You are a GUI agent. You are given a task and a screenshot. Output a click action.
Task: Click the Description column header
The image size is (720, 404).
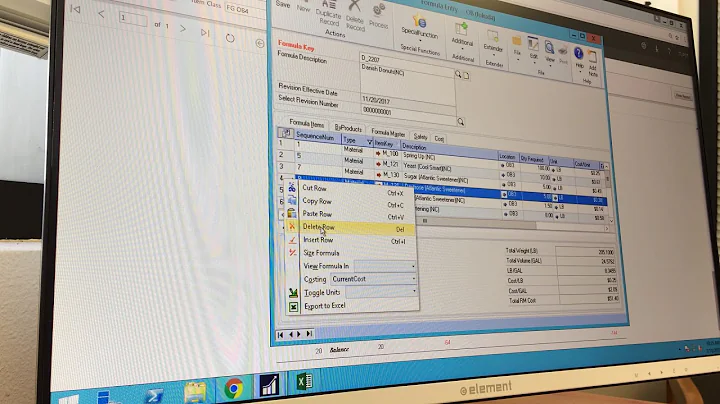tap(448, 149)
